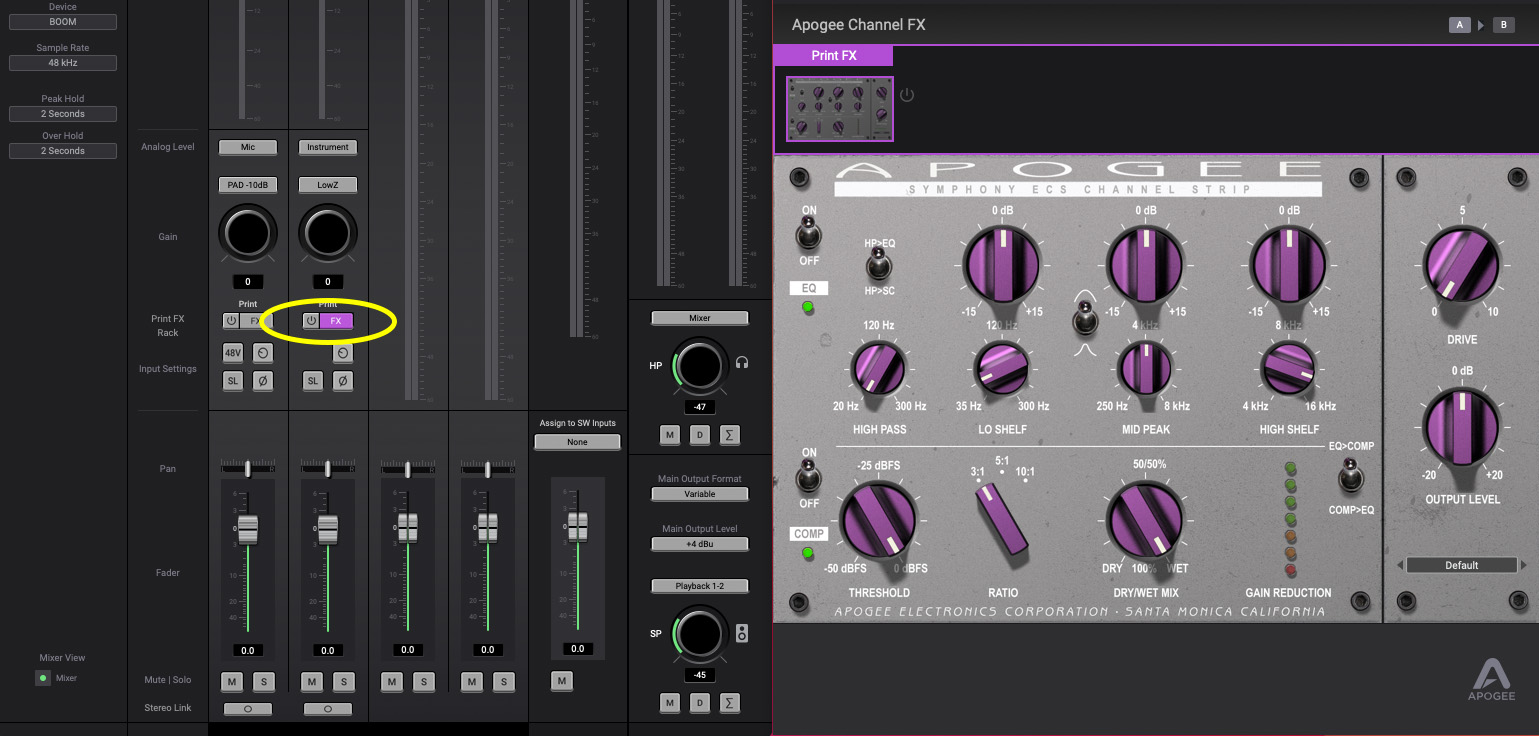Open the Device dropdown showing BOOM
The image size is (1539, 736).
click(x=63, y=22)
